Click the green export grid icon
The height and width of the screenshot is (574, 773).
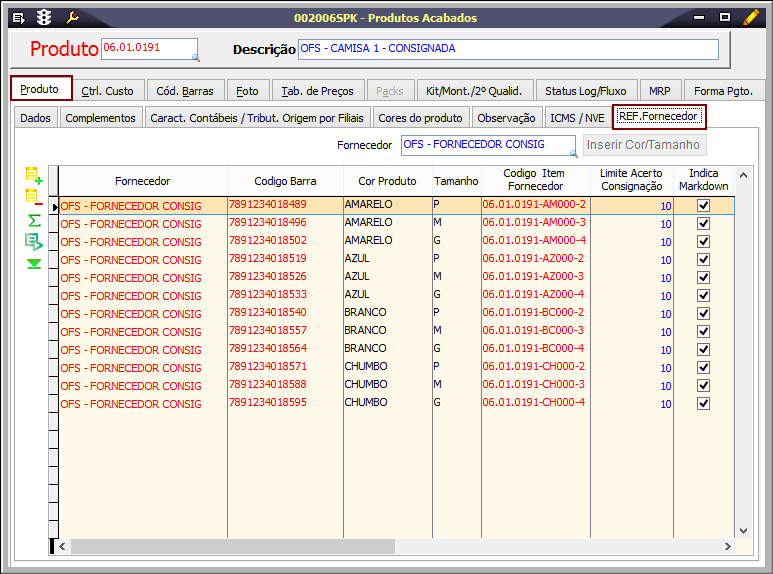[x=33, y=241]
